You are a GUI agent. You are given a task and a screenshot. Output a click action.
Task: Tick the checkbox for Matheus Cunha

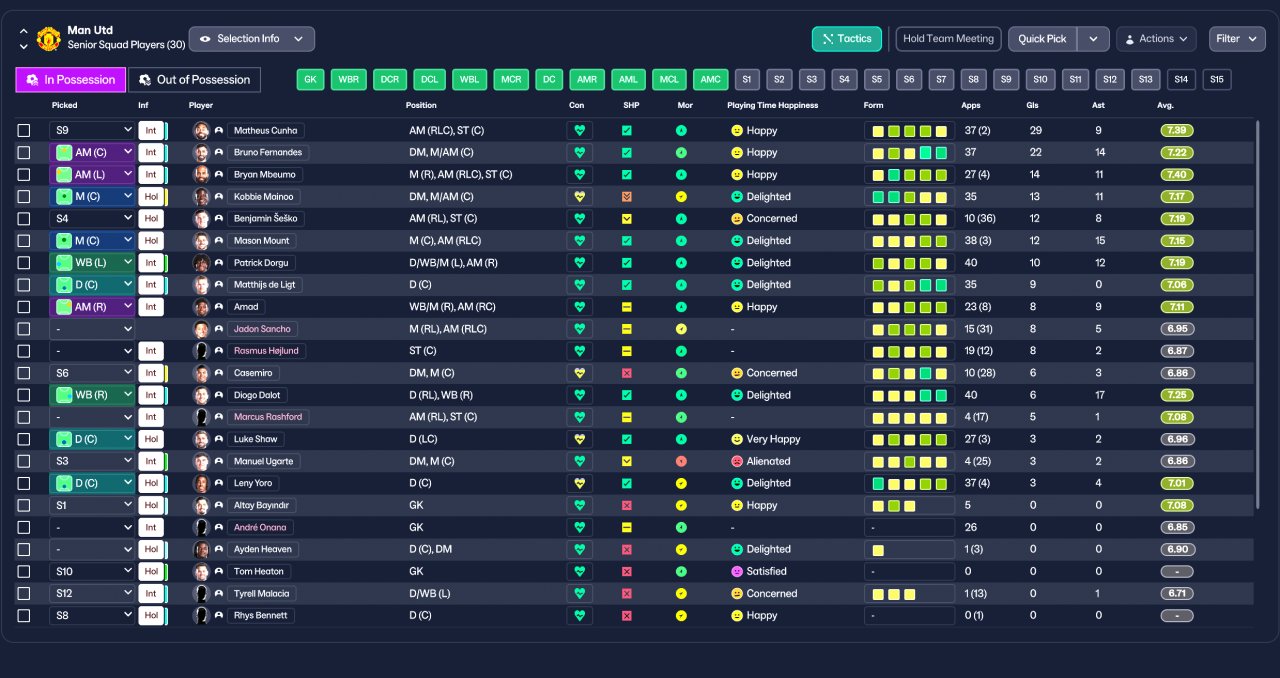click(x=24, y=130)
